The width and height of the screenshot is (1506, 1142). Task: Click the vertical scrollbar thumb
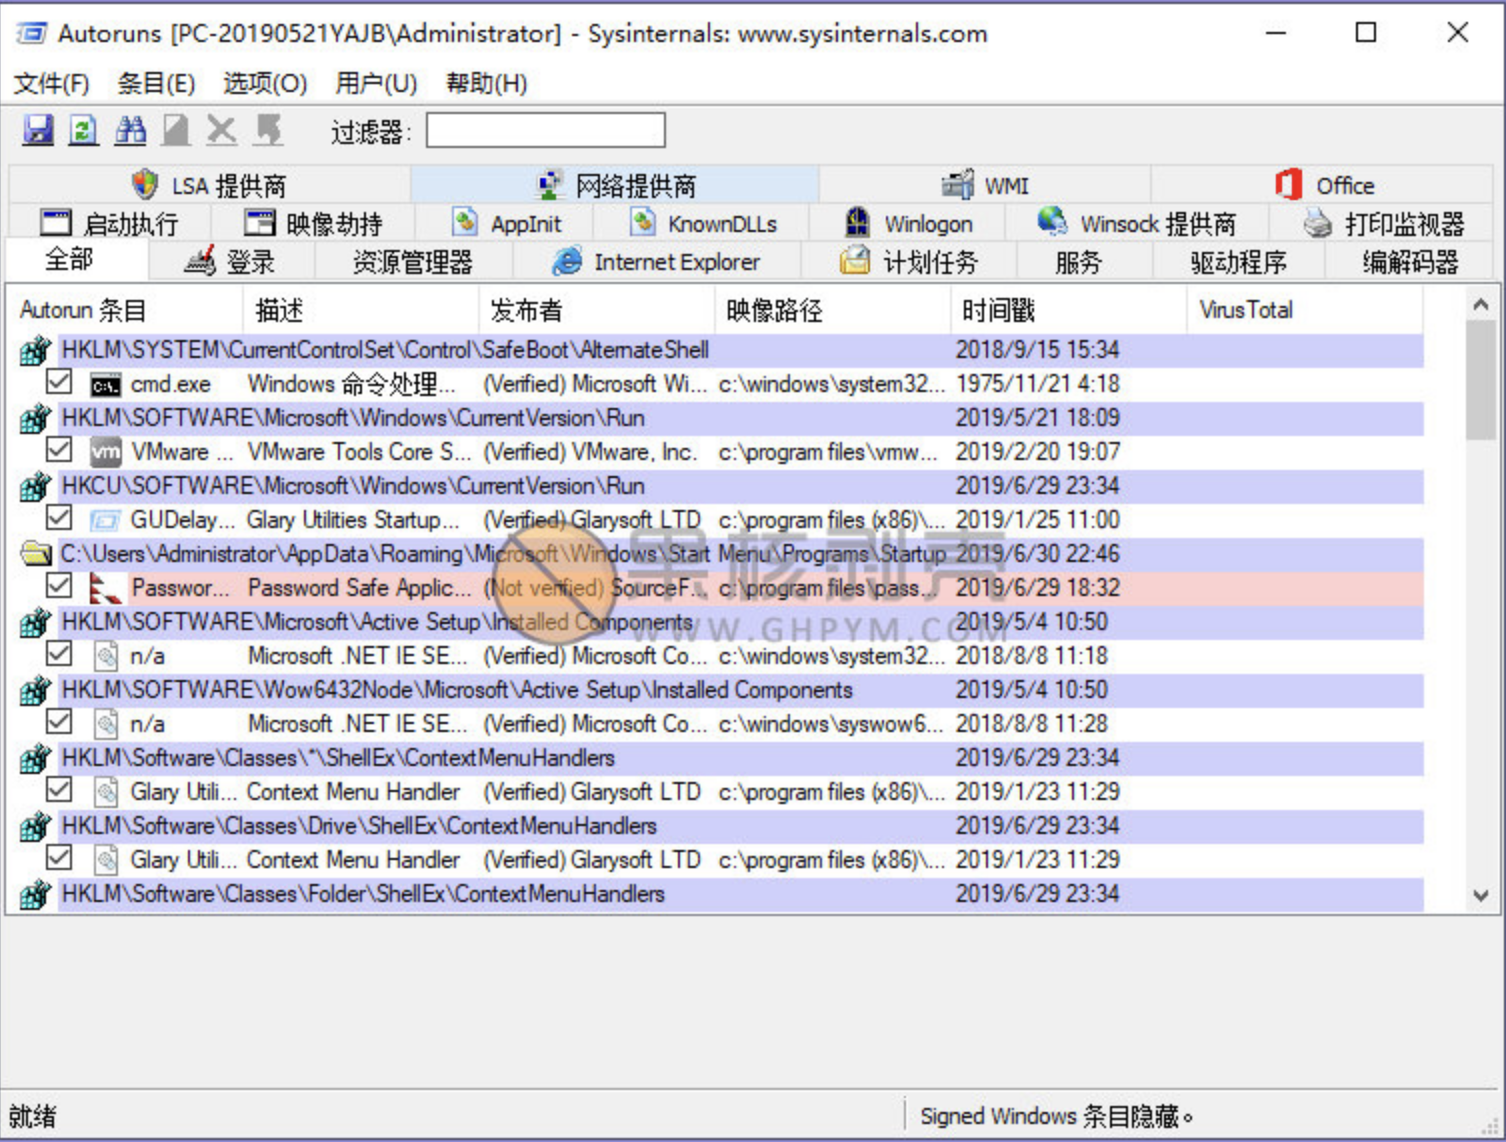(1481, 380)
